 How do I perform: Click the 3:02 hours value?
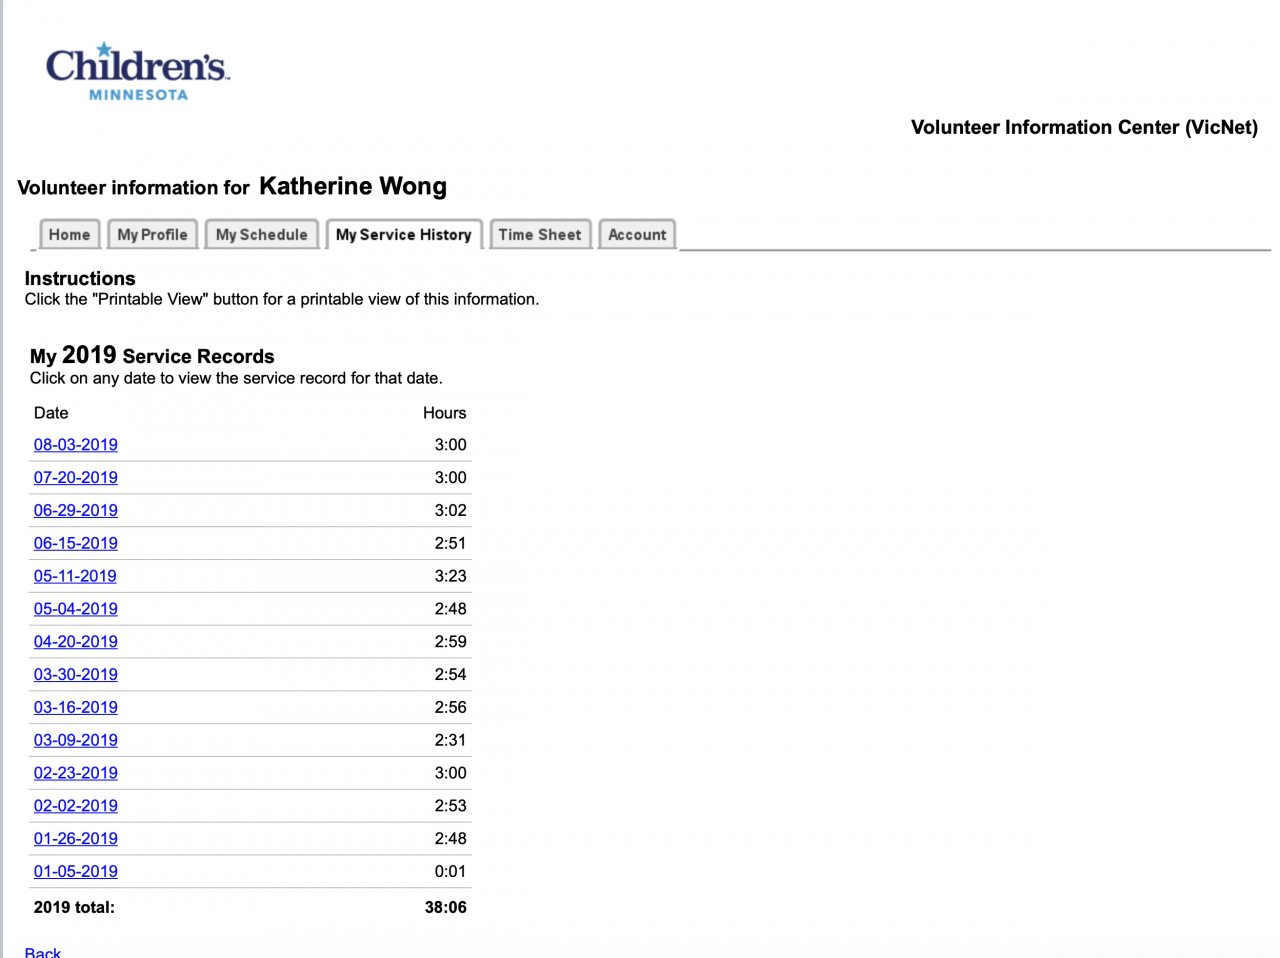tap(451, 510)
